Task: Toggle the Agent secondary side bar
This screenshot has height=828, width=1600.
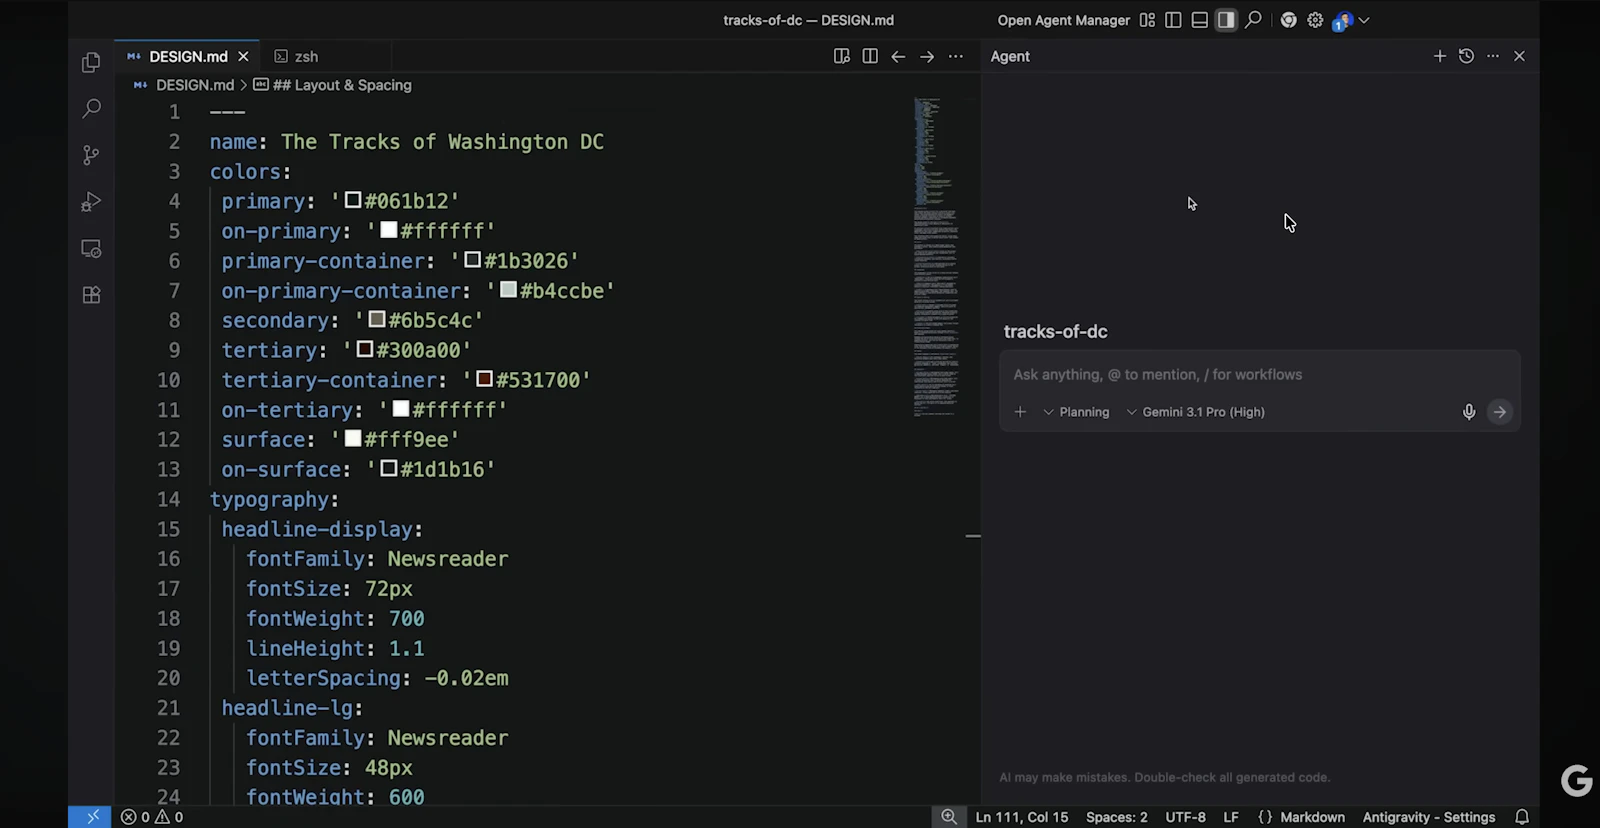Action: pos(1226,20)
